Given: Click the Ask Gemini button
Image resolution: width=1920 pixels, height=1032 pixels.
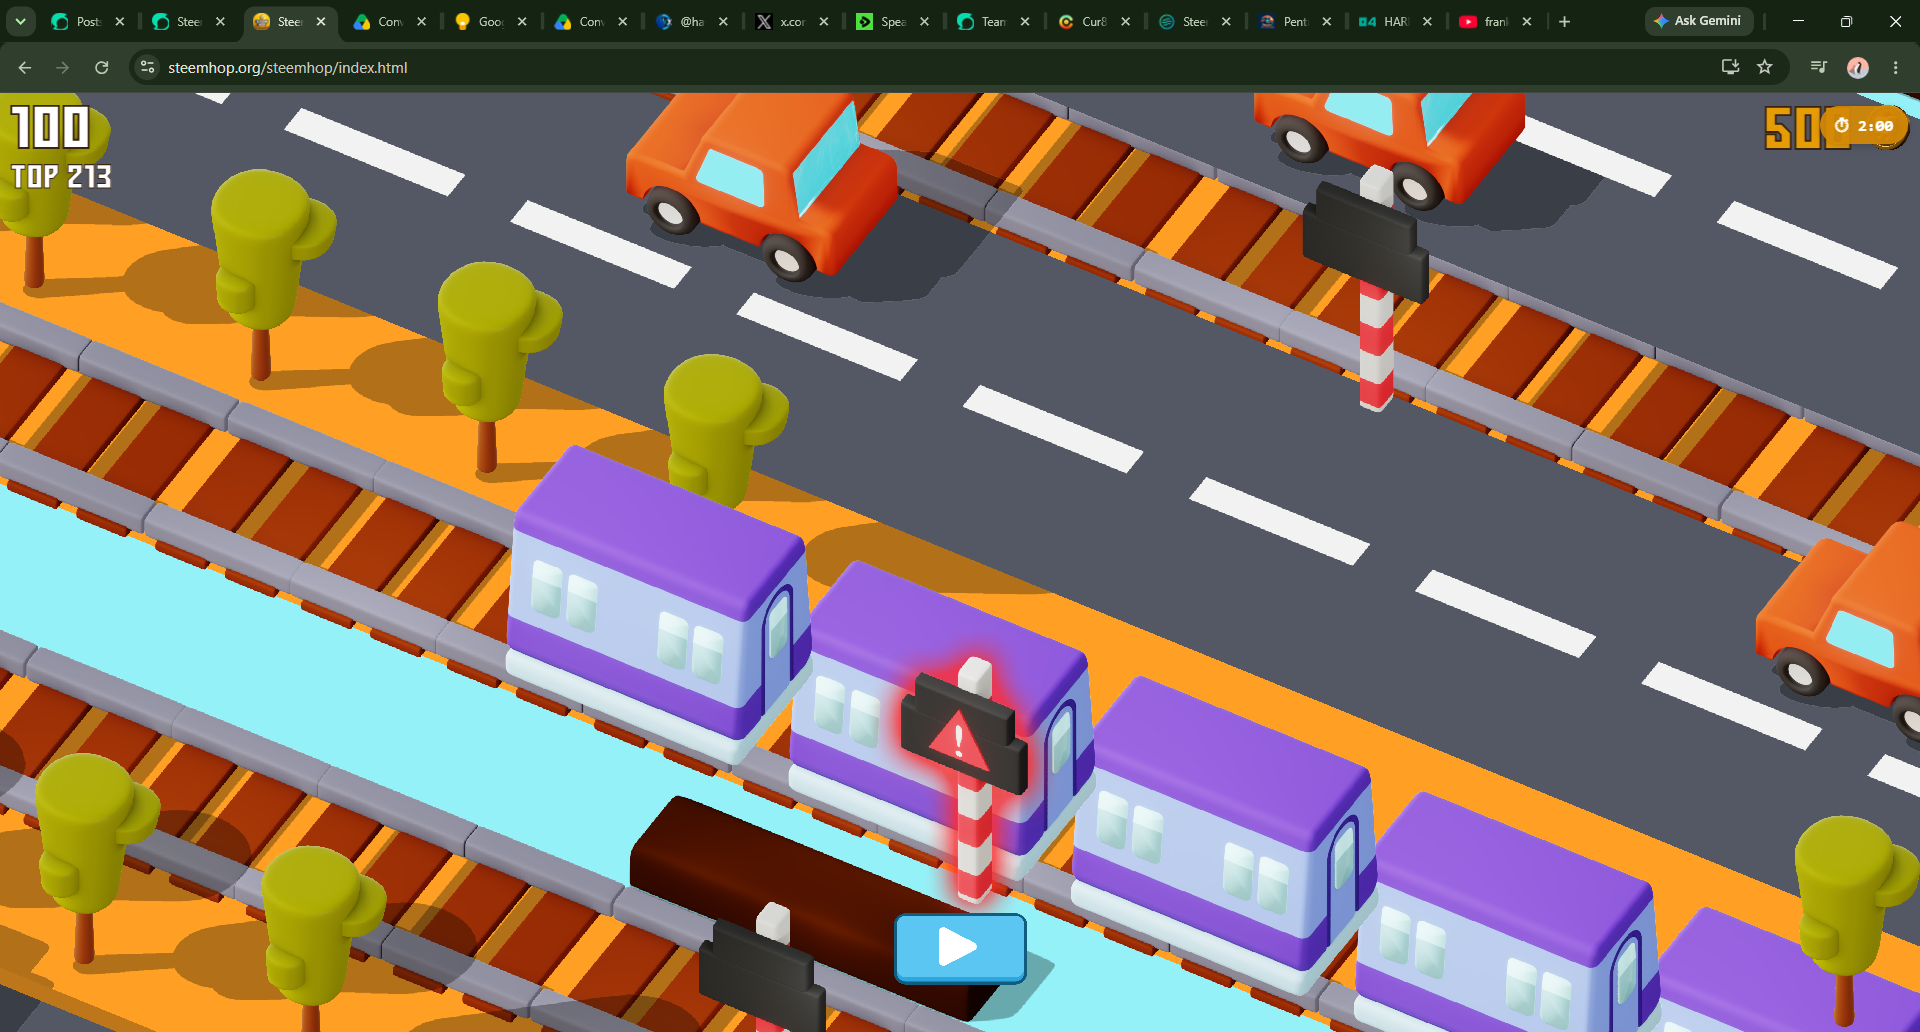Looking at the screenshot, I should pyautogui.click(x=1698, y=21).
